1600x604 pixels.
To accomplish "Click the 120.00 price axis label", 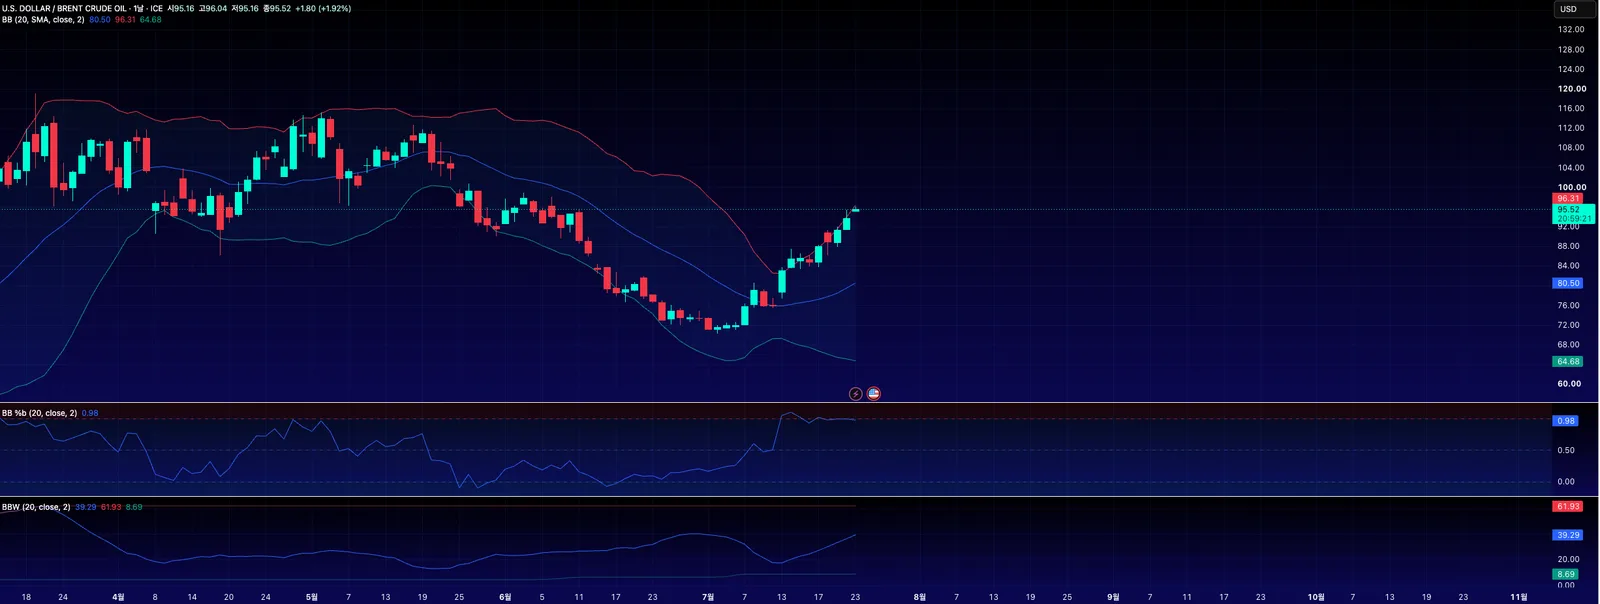I will coord(1572,89).
